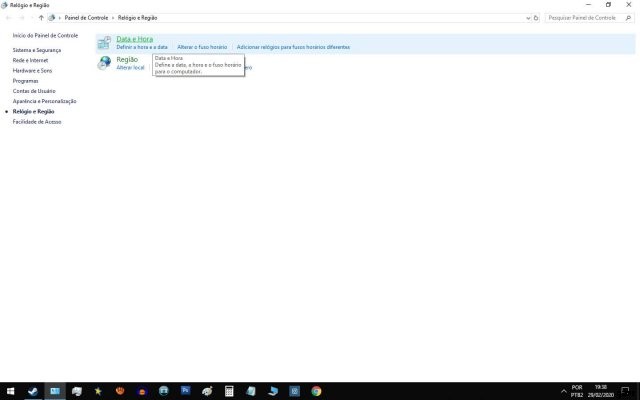Open the Data e Hora clock icon
Image resolution: width=640 pixels, height=400 pixels.
point(105,42)
